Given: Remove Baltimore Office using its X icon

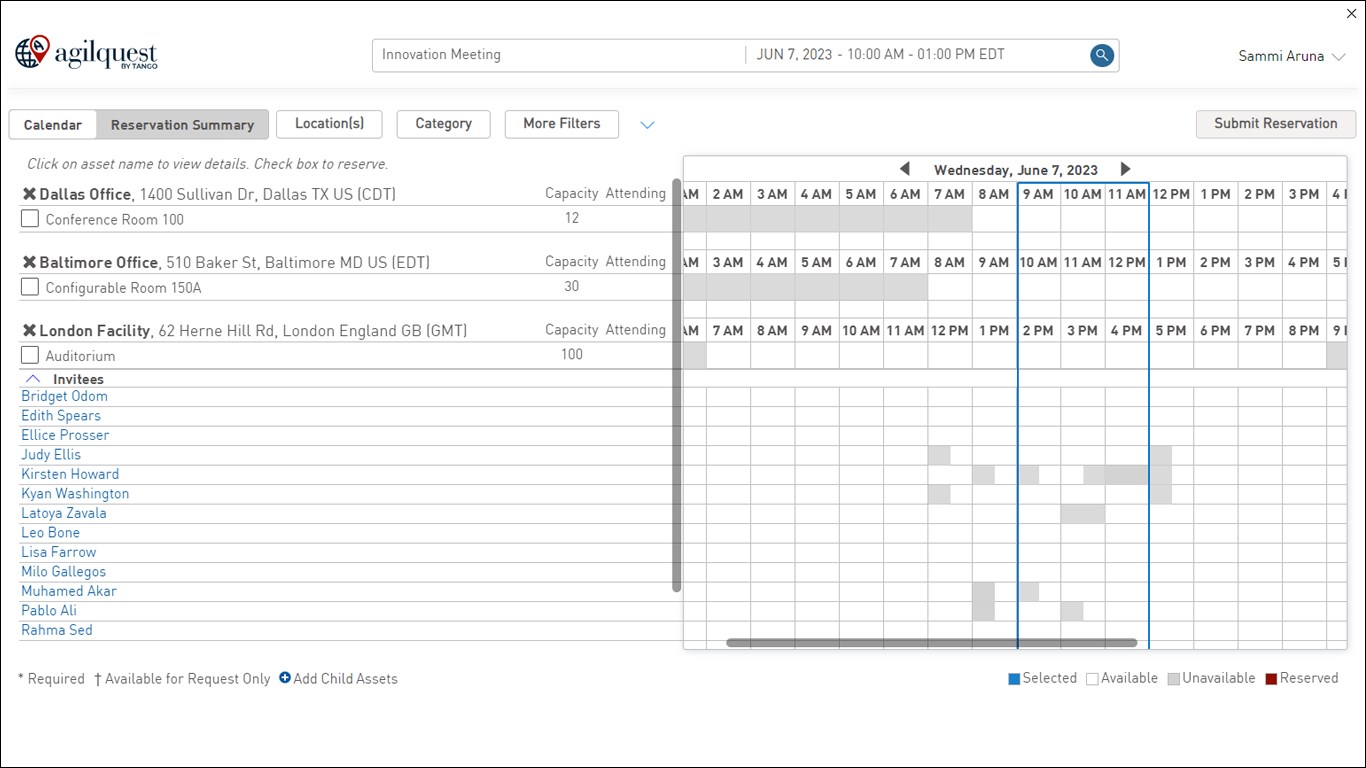Looking at the screenshot, I should [29, 262].
